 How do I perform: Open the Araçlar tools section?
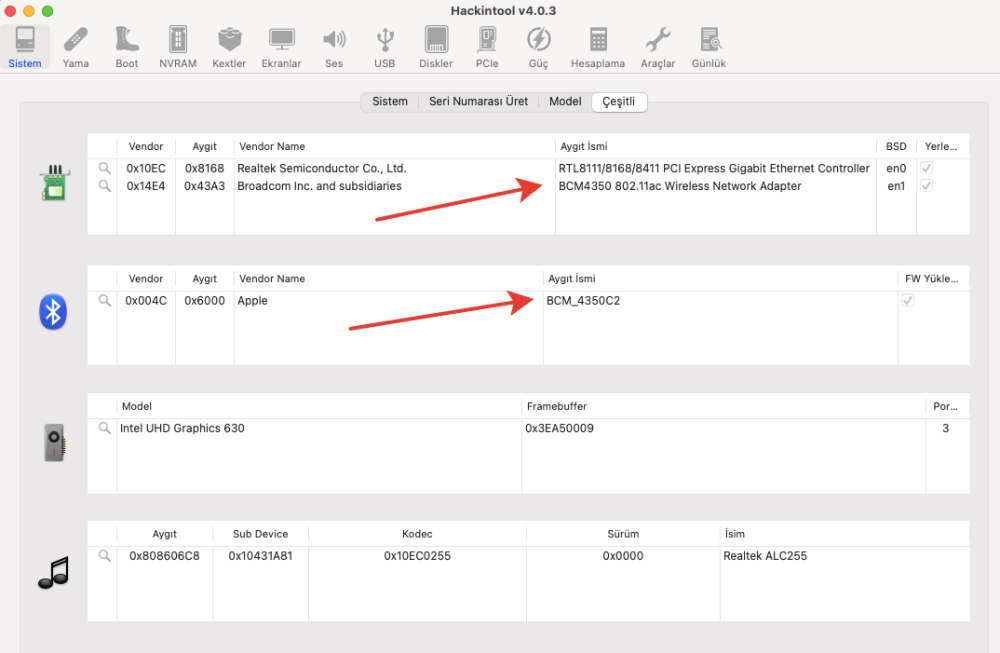(x=658, y=47)
